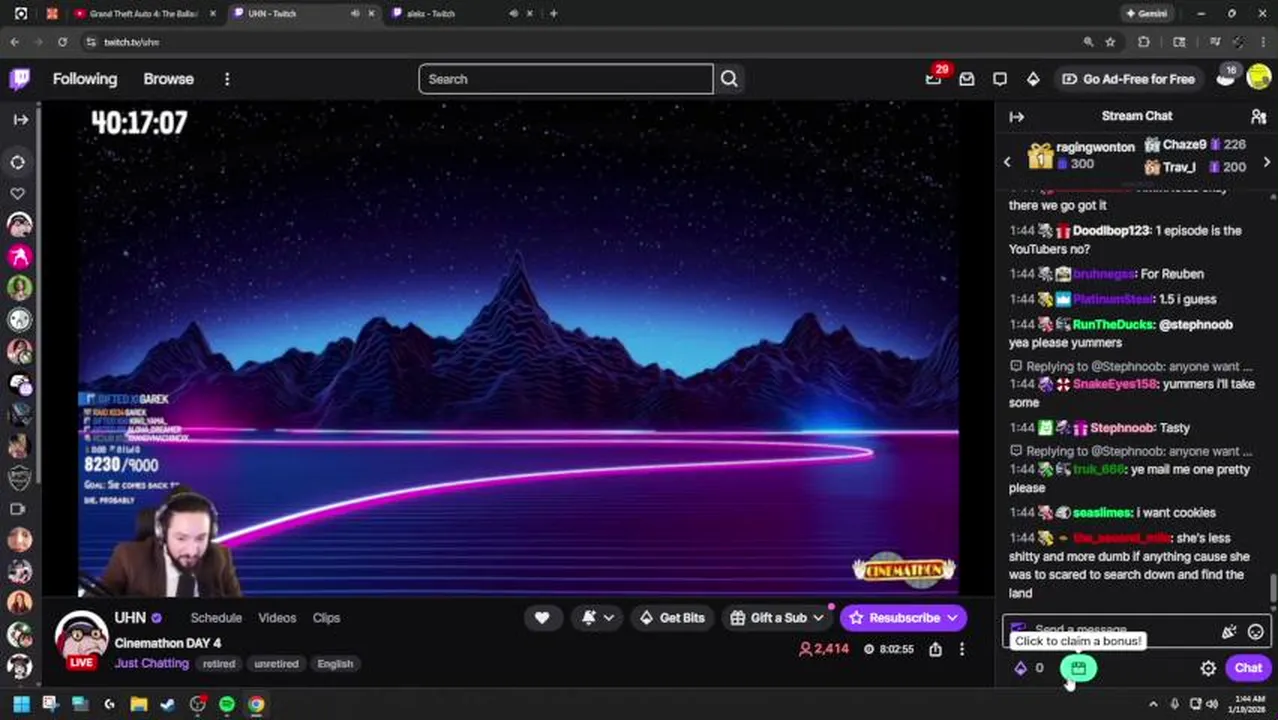Open the stream options three-dot menu
This screenshot has height=720, width=1278.
click(962, 650)
